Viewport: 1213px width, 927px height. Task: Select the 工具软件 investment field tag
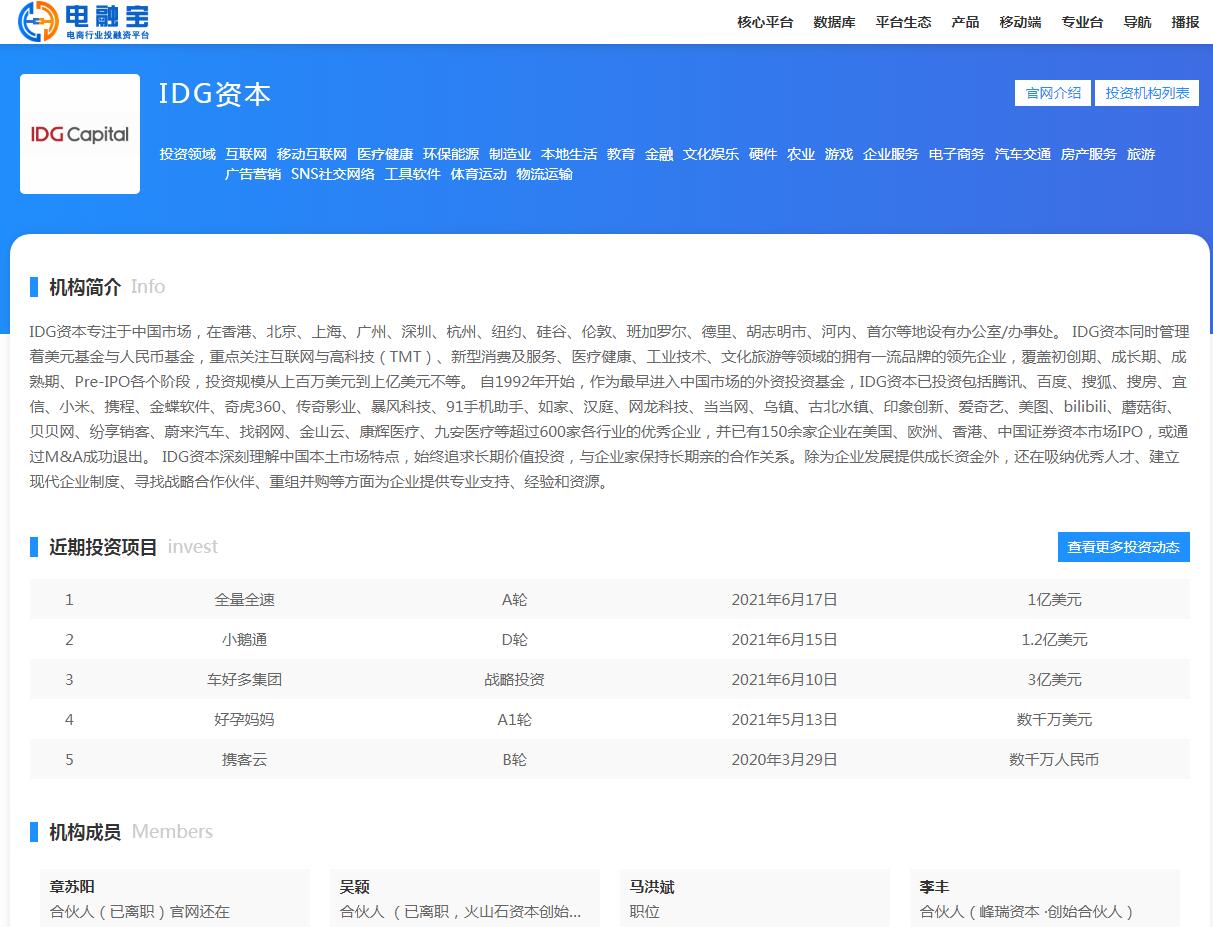413,174
